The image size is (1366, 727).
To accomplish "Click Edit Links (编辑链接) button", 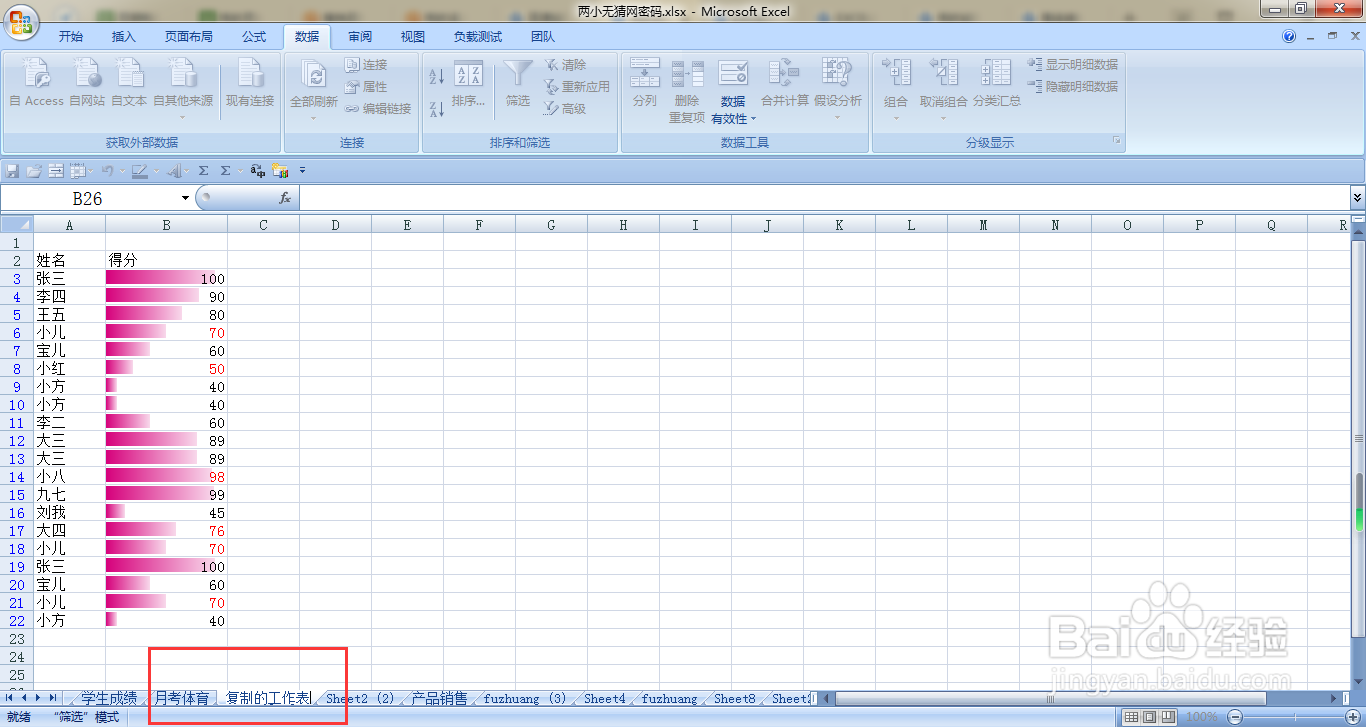I will 378,109.
